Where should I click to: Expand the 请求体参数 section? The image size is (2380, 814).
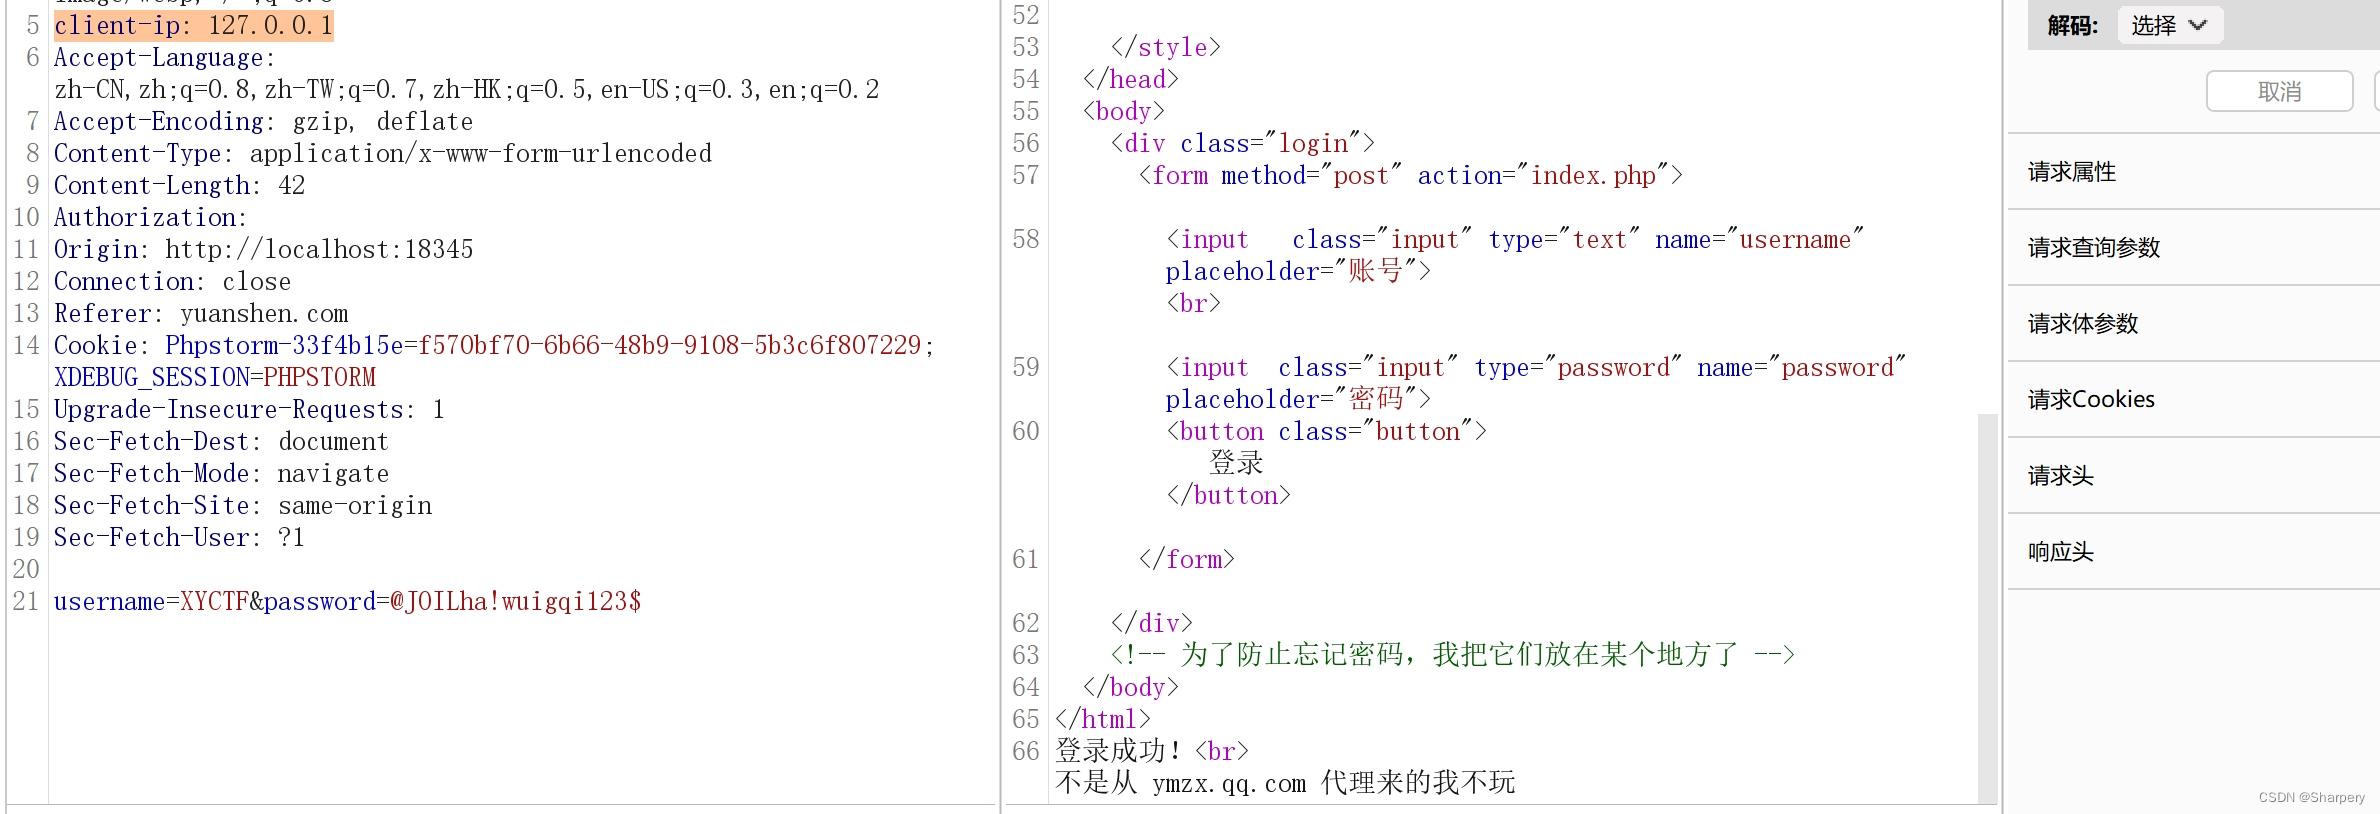2193,324
